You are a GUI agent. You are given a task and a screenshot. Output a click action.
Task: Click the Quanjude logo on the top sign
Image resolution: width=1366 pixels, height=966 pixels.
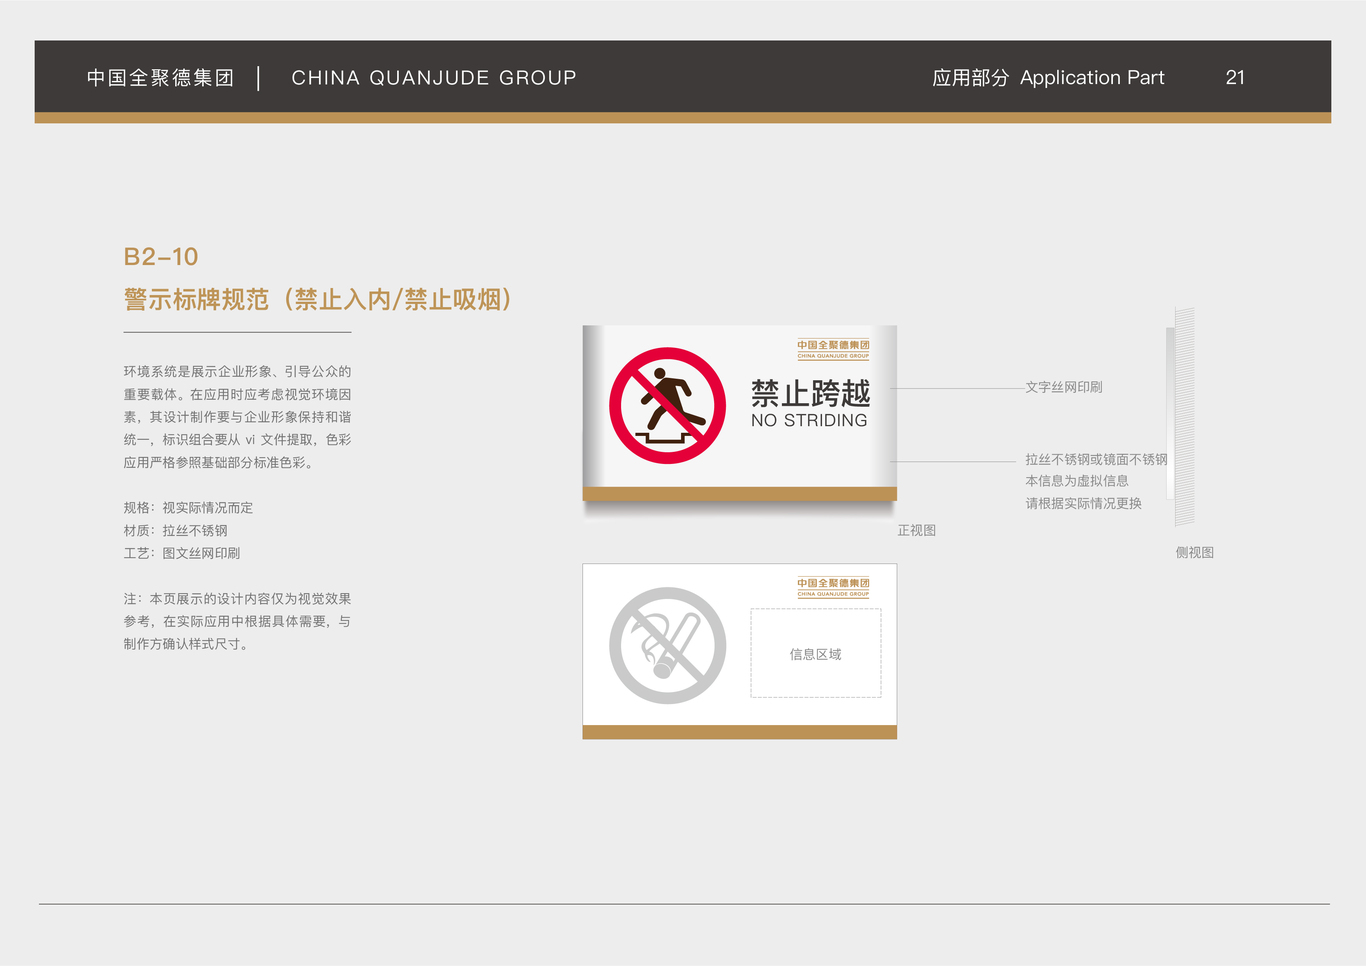point(833,349)
